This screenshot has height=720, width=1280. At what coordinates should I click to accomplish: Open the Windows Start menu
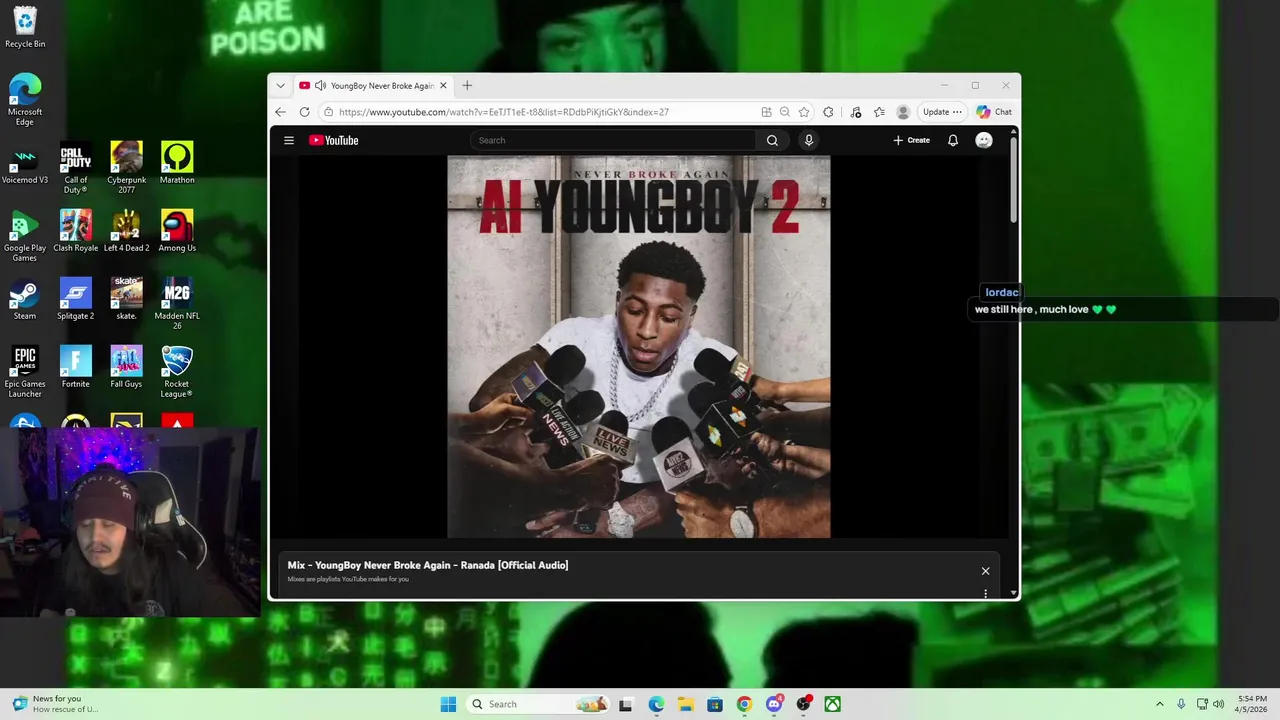click(448, 704)
